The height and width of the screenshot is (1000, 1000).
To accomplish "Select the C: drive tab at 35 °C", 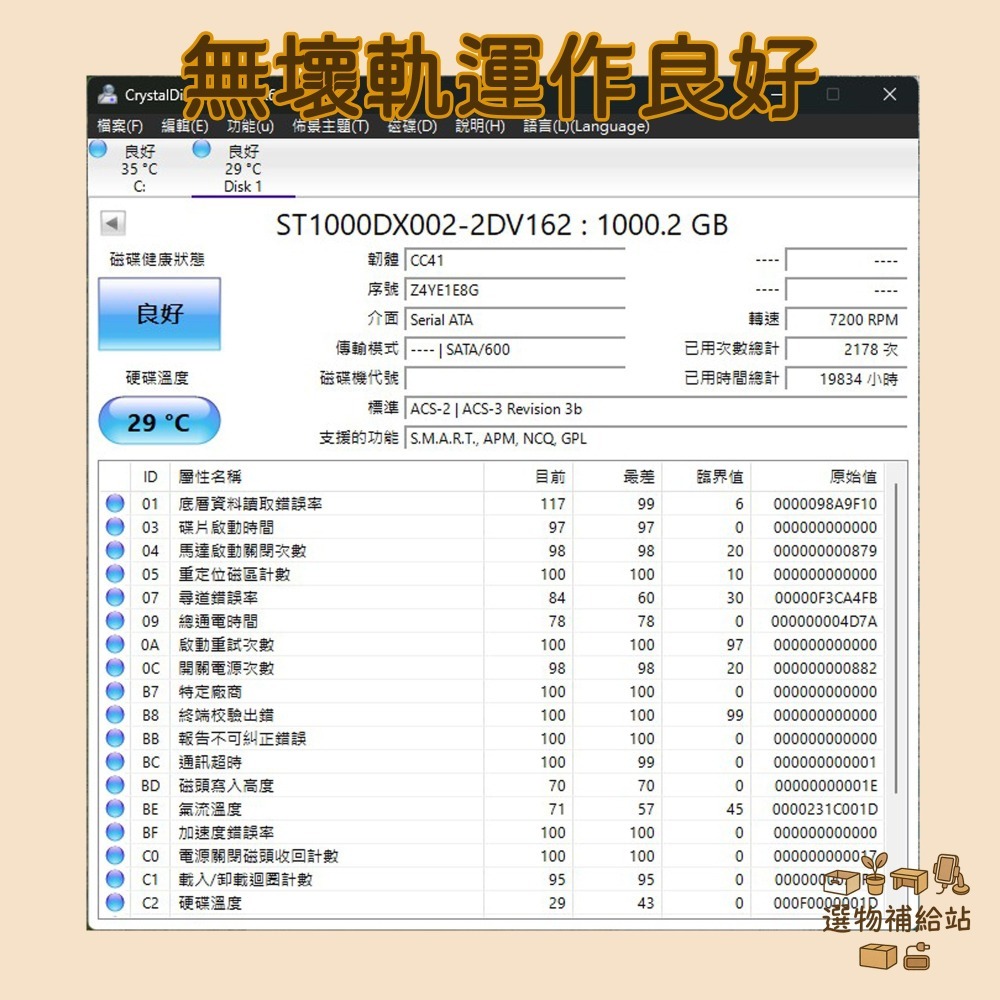I will click(x=139, y=168).
